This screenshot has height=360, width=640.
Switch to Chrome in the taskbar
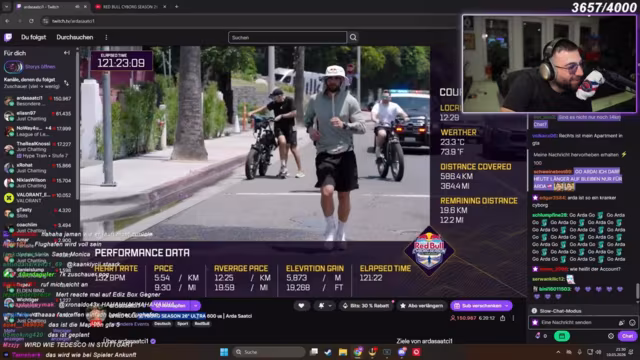pos(358,352)
